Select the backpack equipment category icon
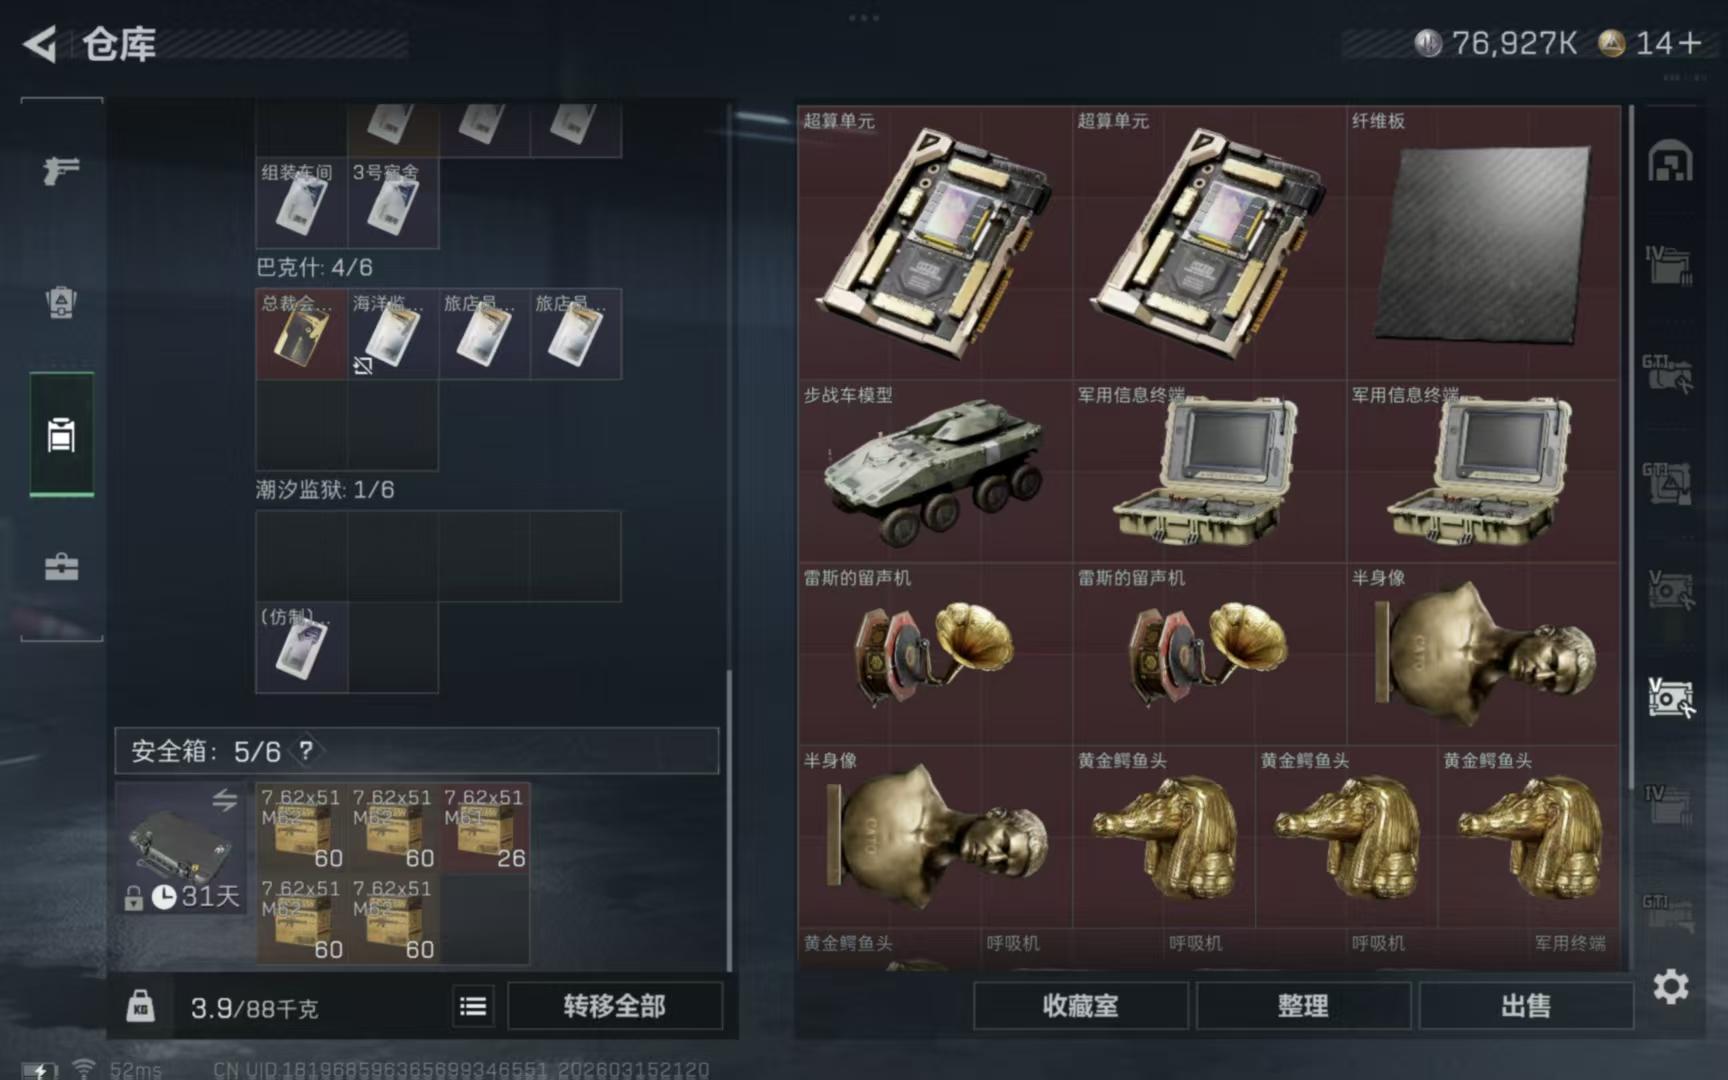The image size is (1728, 1080). tap(61, 302)
